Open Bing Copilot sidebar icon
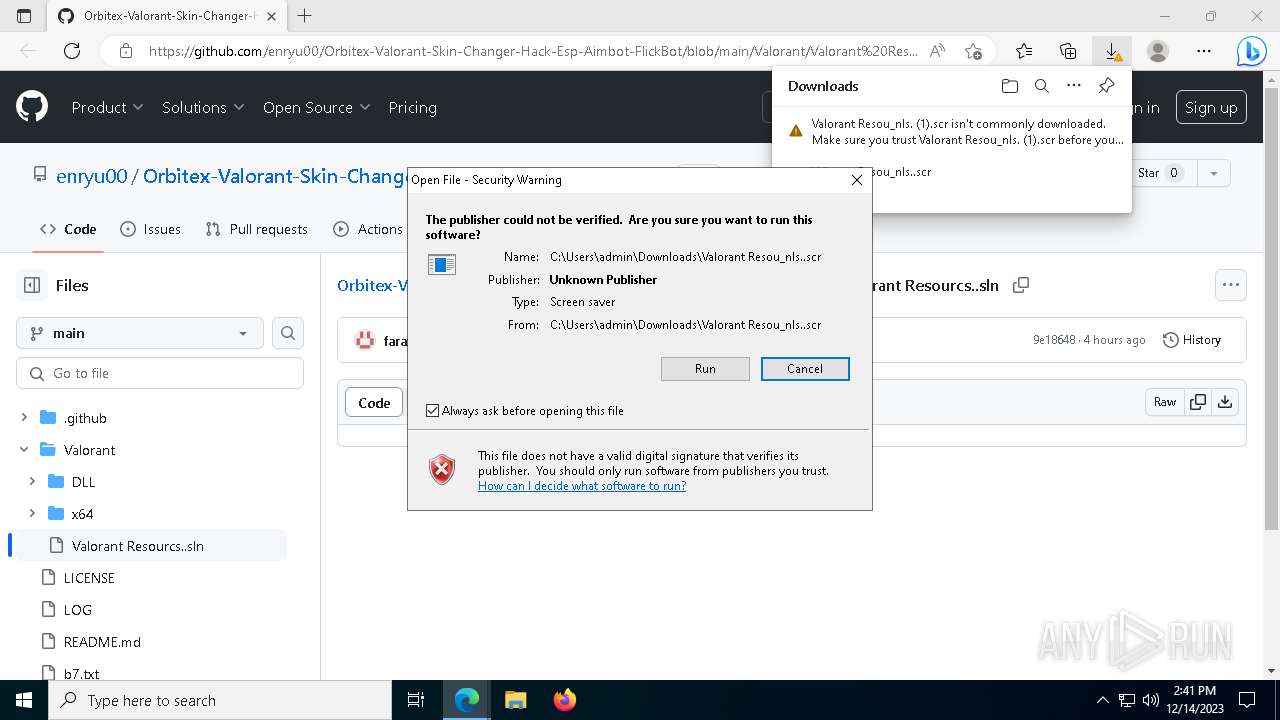The height and width of the screenshot is (720, 1280). pos(1251,51)
